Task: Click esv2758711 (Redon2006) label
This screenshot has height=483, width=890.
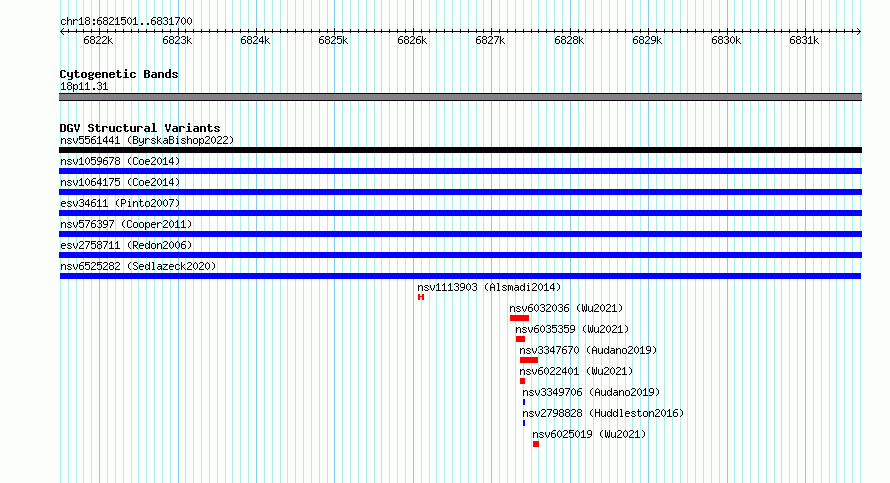Action: click(126, 245)
